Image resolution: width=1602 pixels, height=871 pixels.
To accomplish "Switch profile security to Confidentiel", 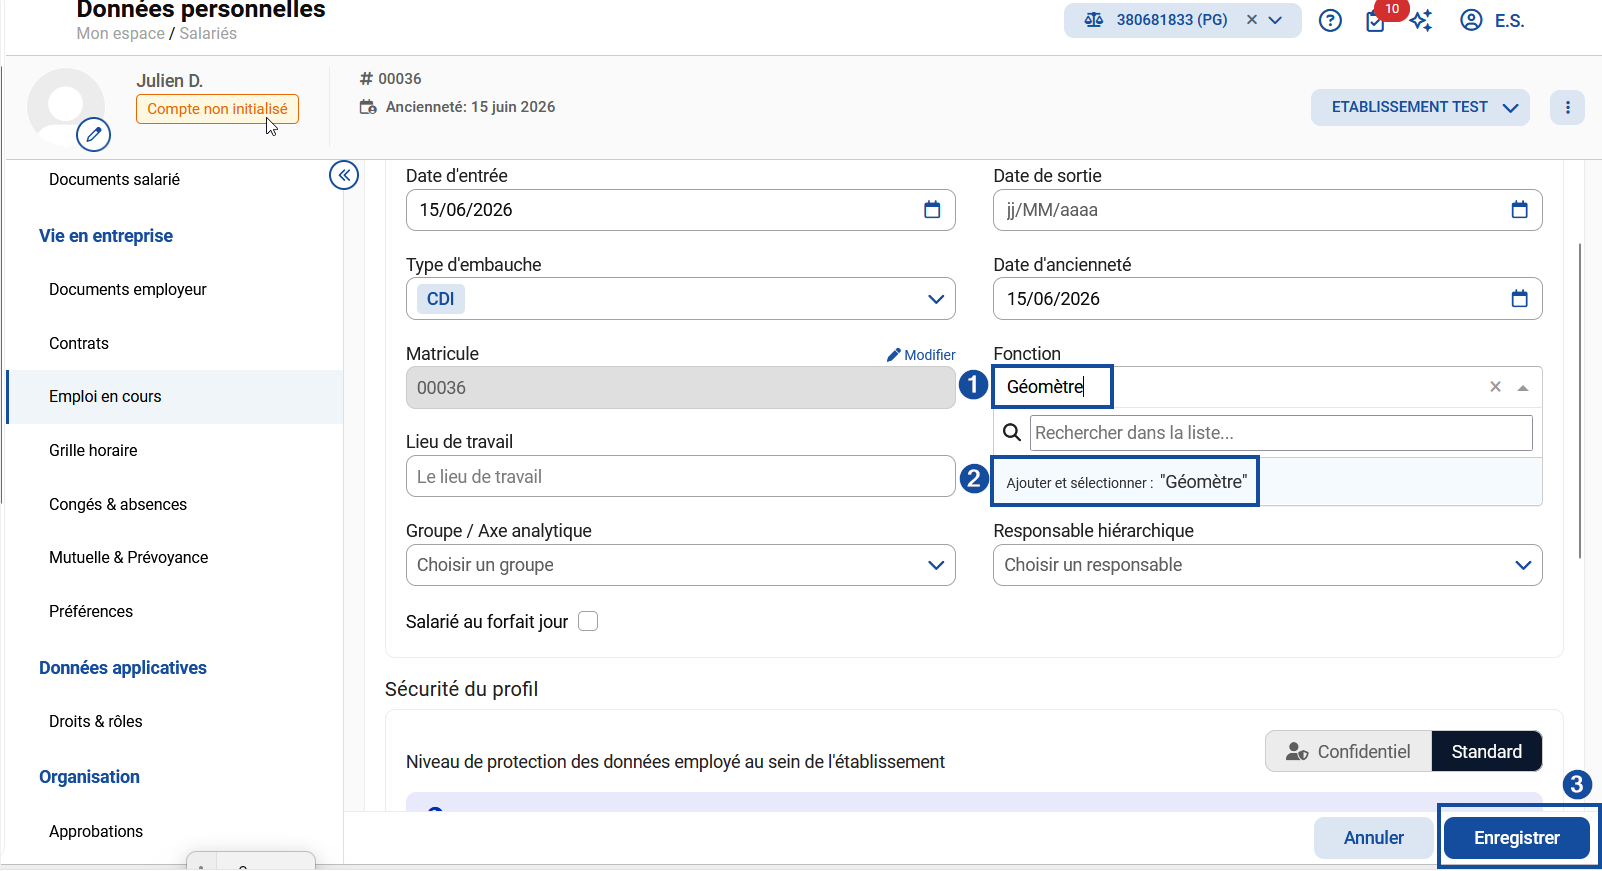I will pyautogui.click(x=1348, y=751).
